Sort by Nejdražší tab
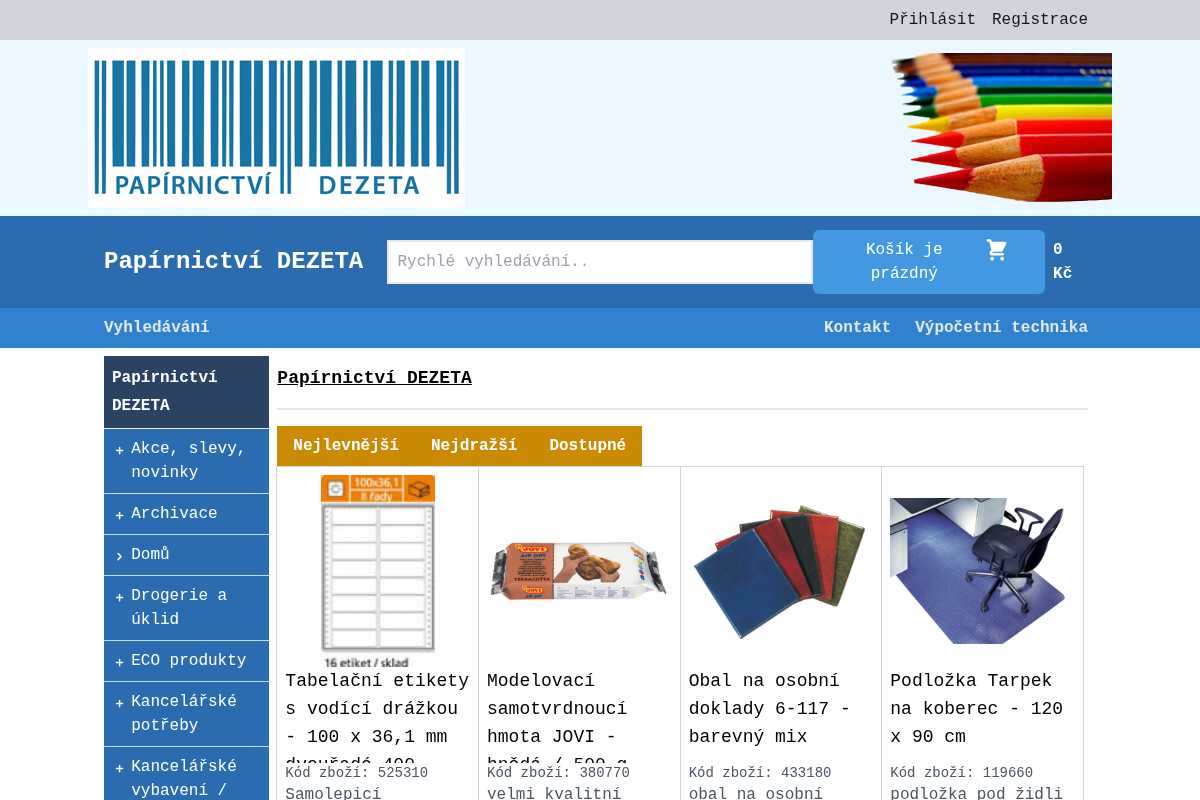1200x800 pixels. [x=474, y=446]
